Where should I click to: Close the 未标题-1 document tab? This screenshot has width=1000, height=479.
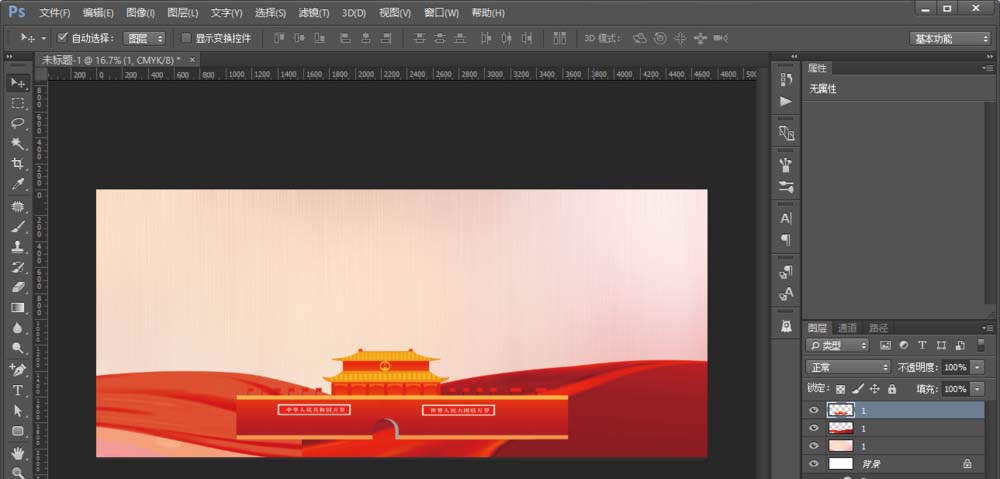click(x=193, y=60)
